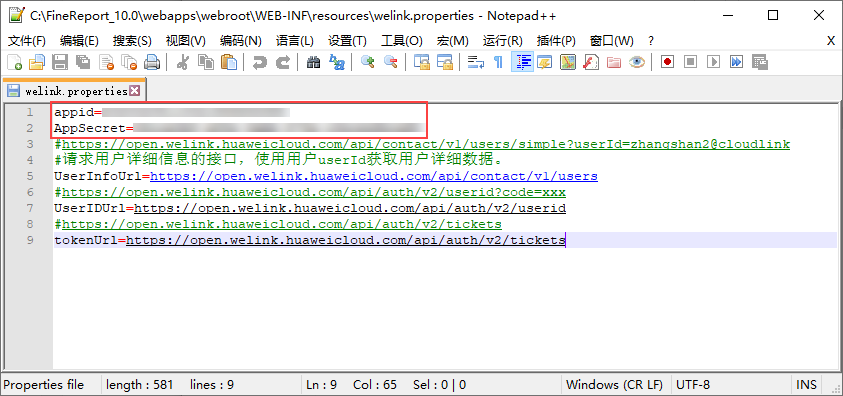Click the Chinese comment on line 4

[280, 160]
